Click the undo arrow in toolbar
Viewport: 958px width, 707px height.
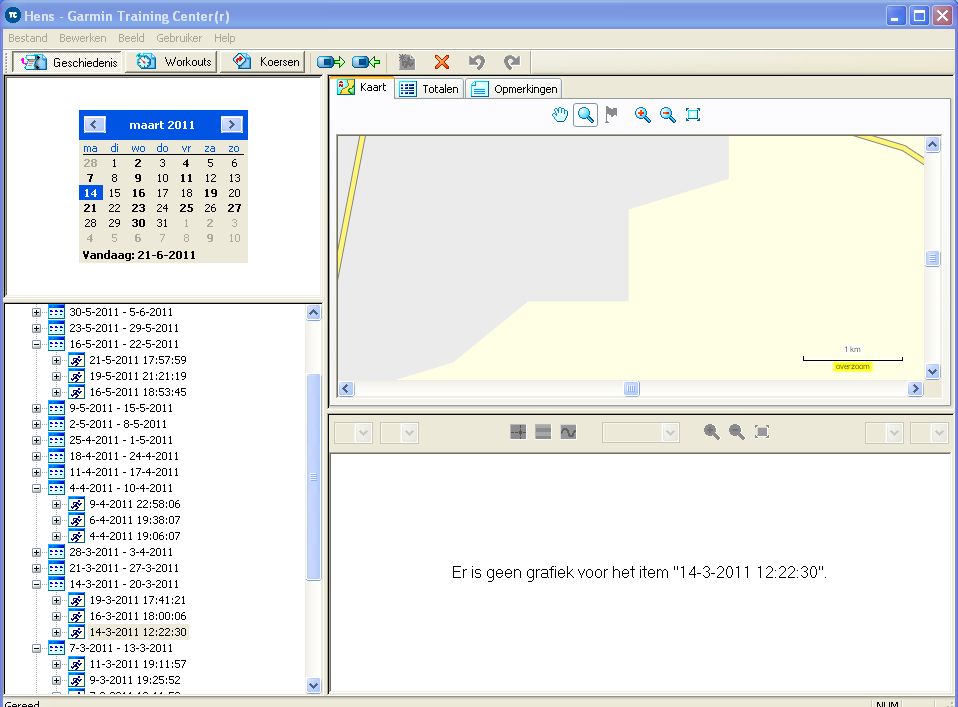pos(477,62)
